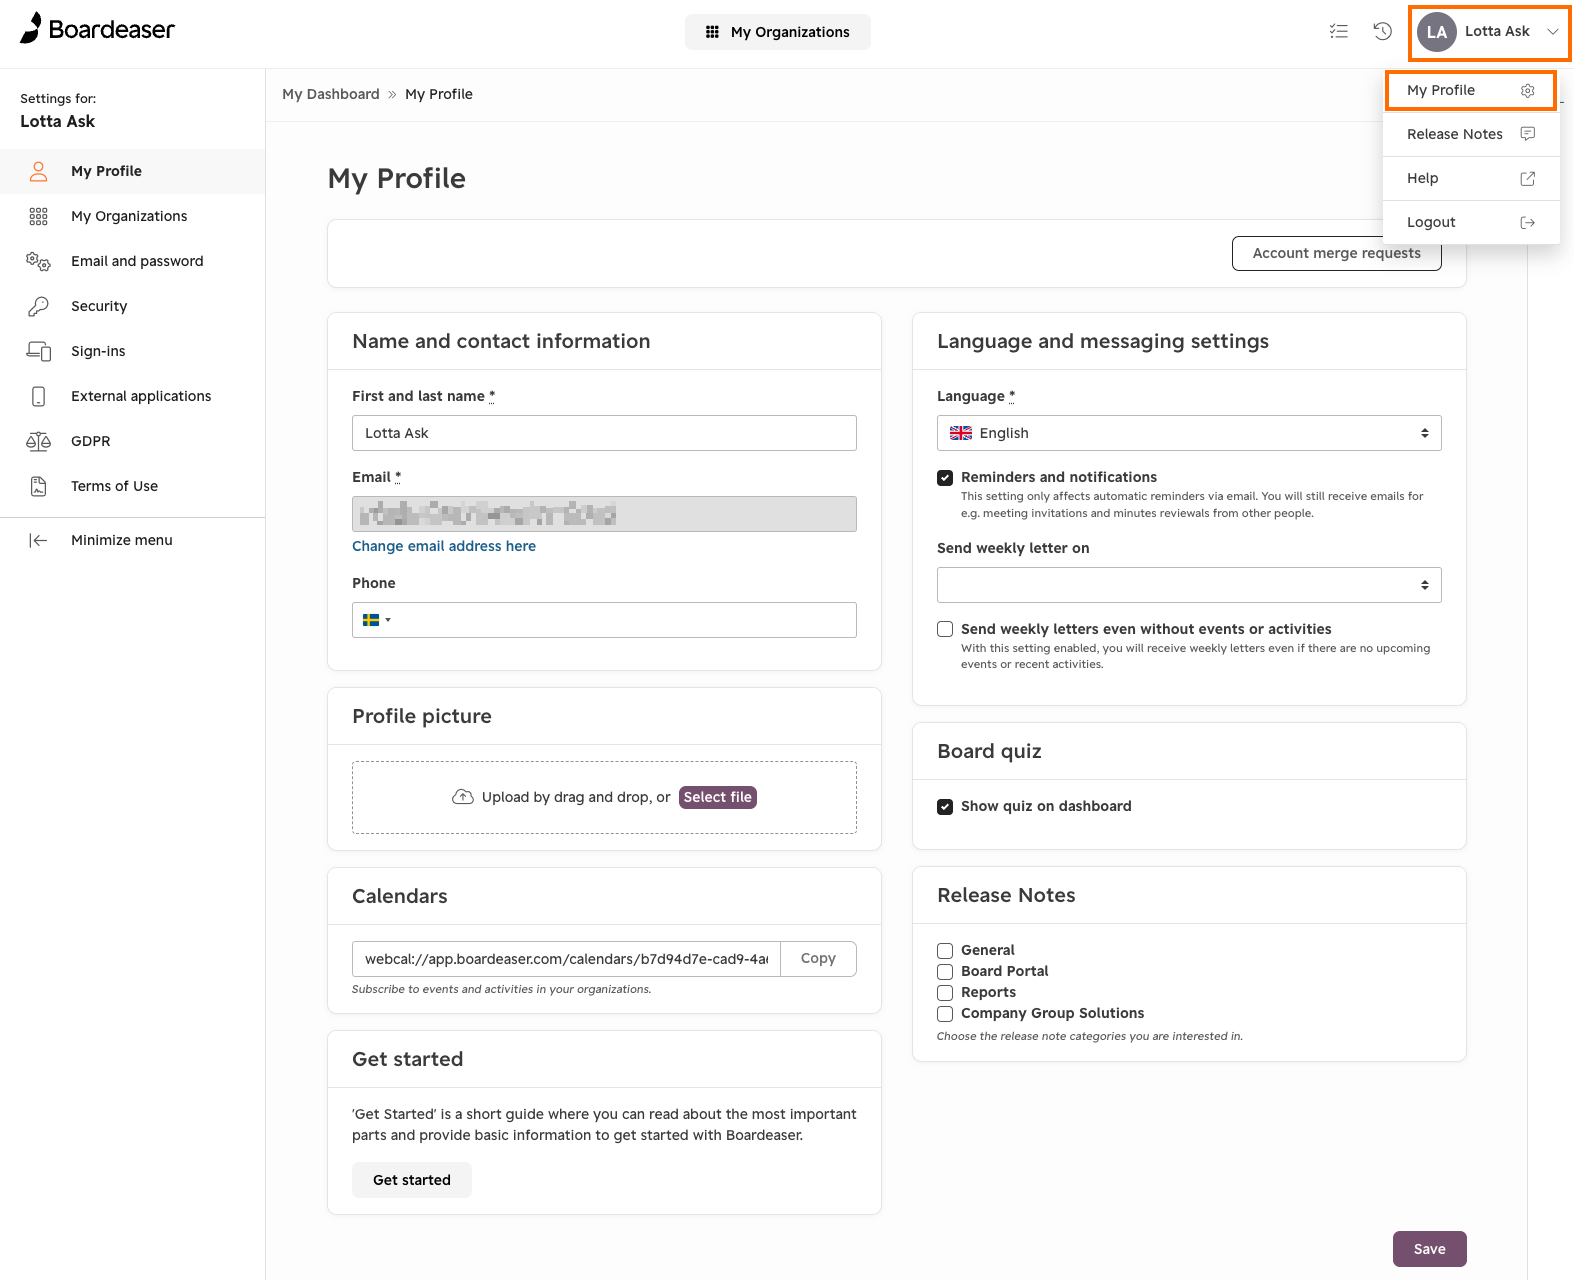Save the profile changes
The image size is (1574, 1280).
point(1429,1249)
